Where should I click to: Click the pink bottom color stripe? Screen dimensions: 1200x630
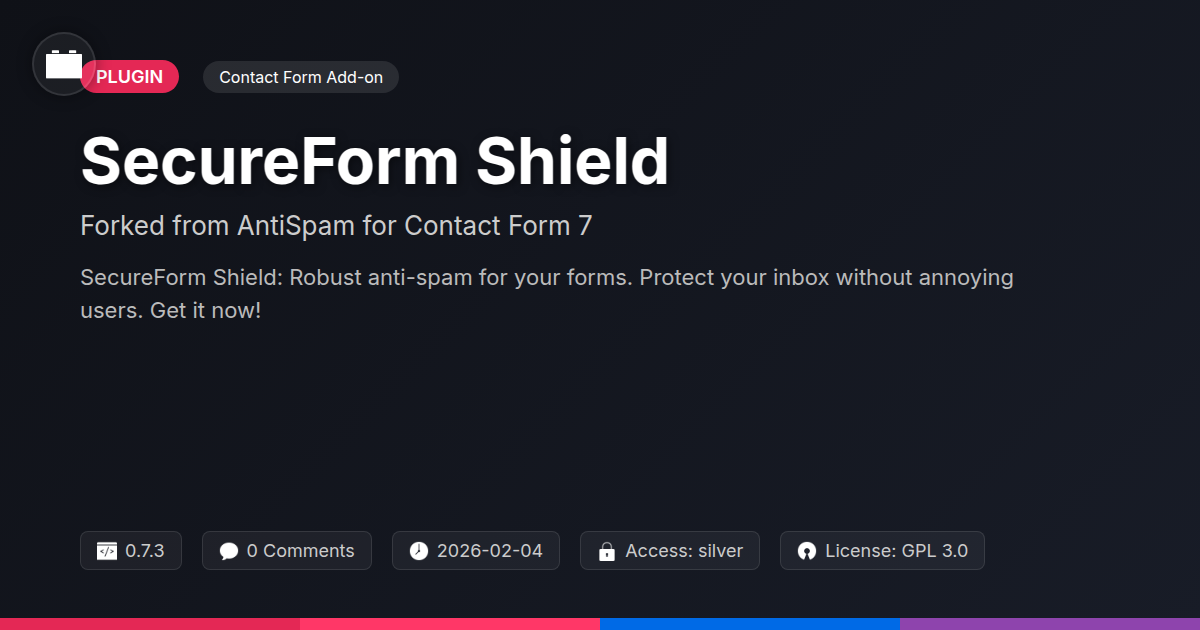450,623
